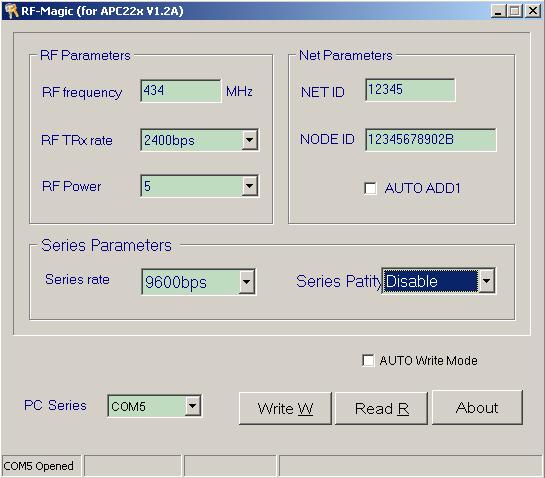Click the RF Power value 5
545x478 pixels.
click(147, 186)
